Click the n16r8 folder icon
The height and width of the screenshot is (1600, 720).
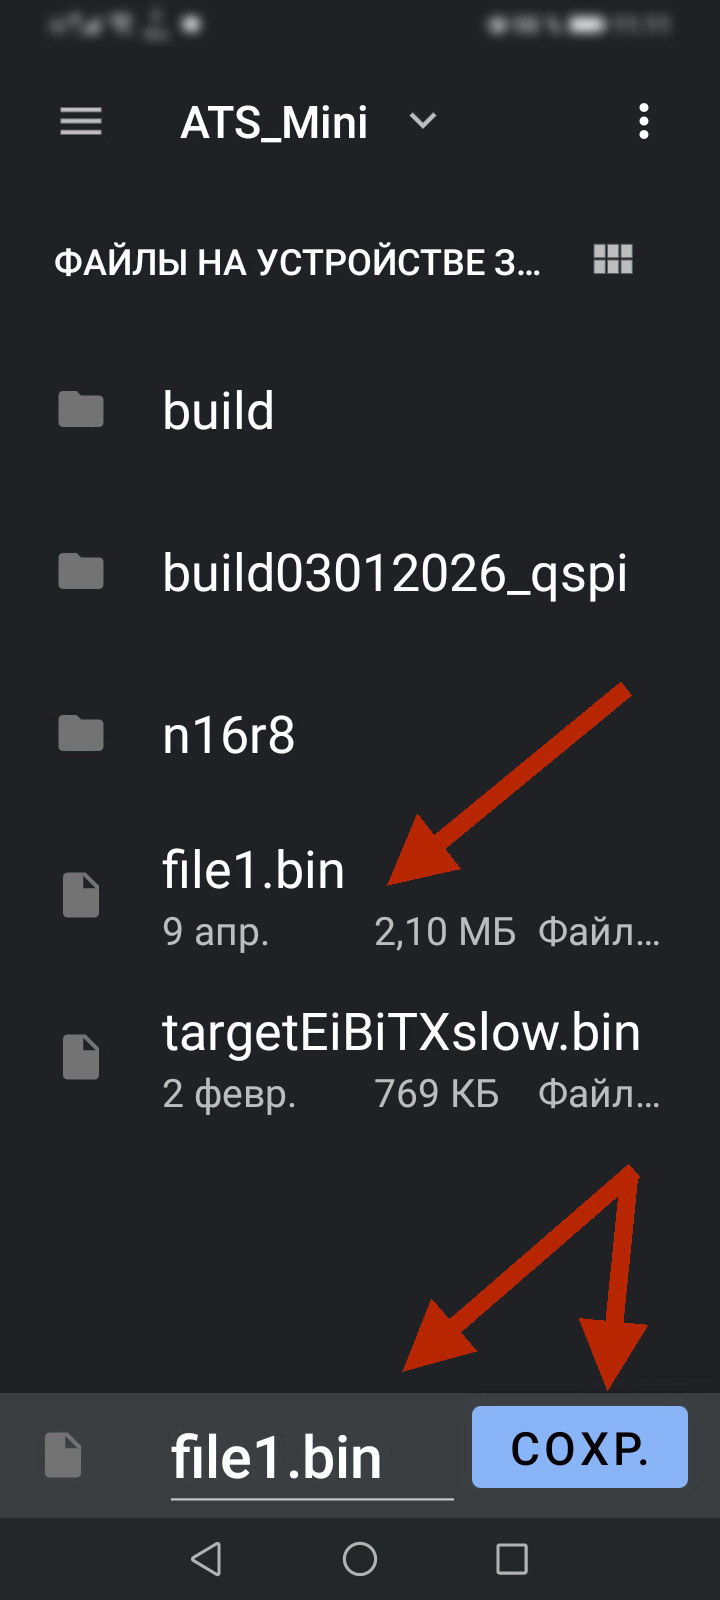coord(81,735)
